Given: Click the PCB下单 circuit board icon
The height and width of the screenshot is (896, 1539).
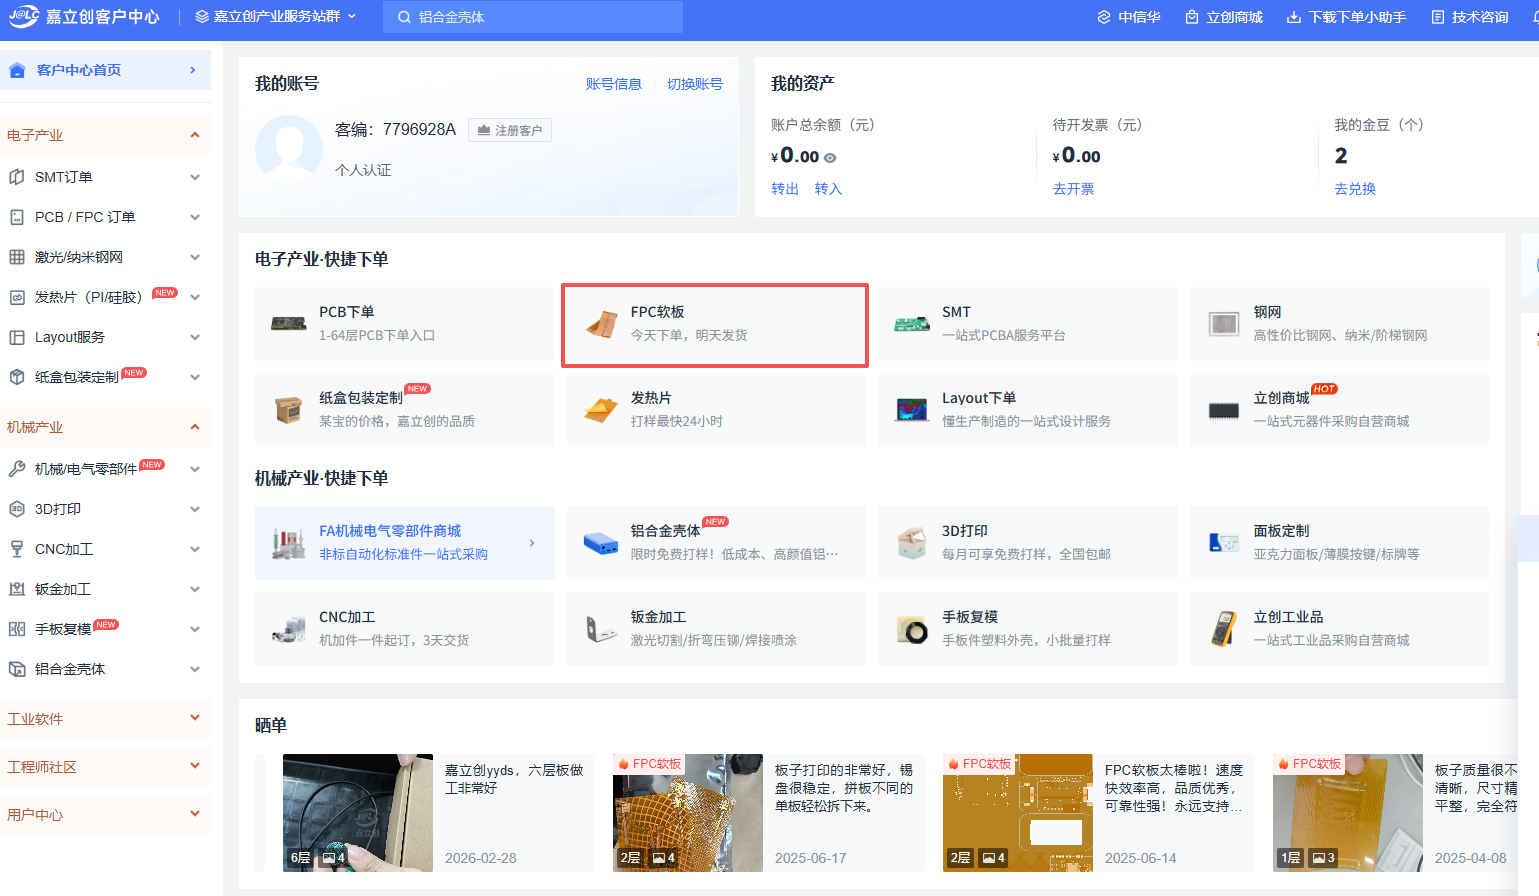Looking at the screenshot, I should [288, 324].
